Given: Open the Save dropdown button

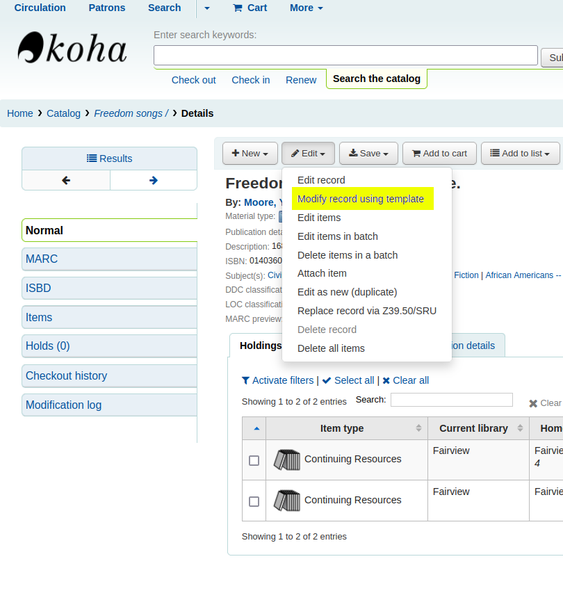Looking at the screenshot, I should click(x=369, y=153).
